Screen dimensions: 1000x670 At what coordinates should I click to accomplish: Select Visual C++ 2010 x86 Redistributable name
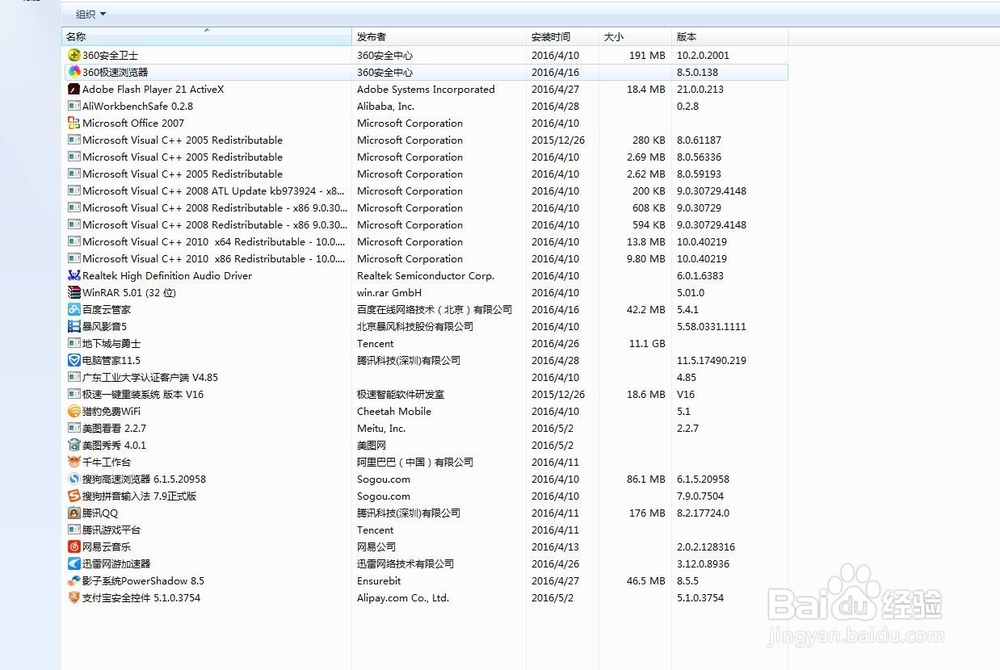tap(214, 259)
